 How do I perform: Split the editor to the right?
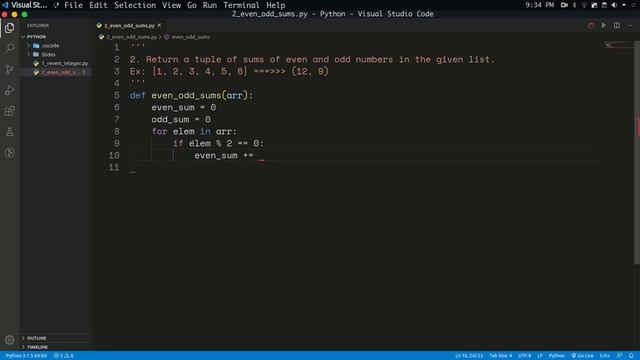[617, 25]
